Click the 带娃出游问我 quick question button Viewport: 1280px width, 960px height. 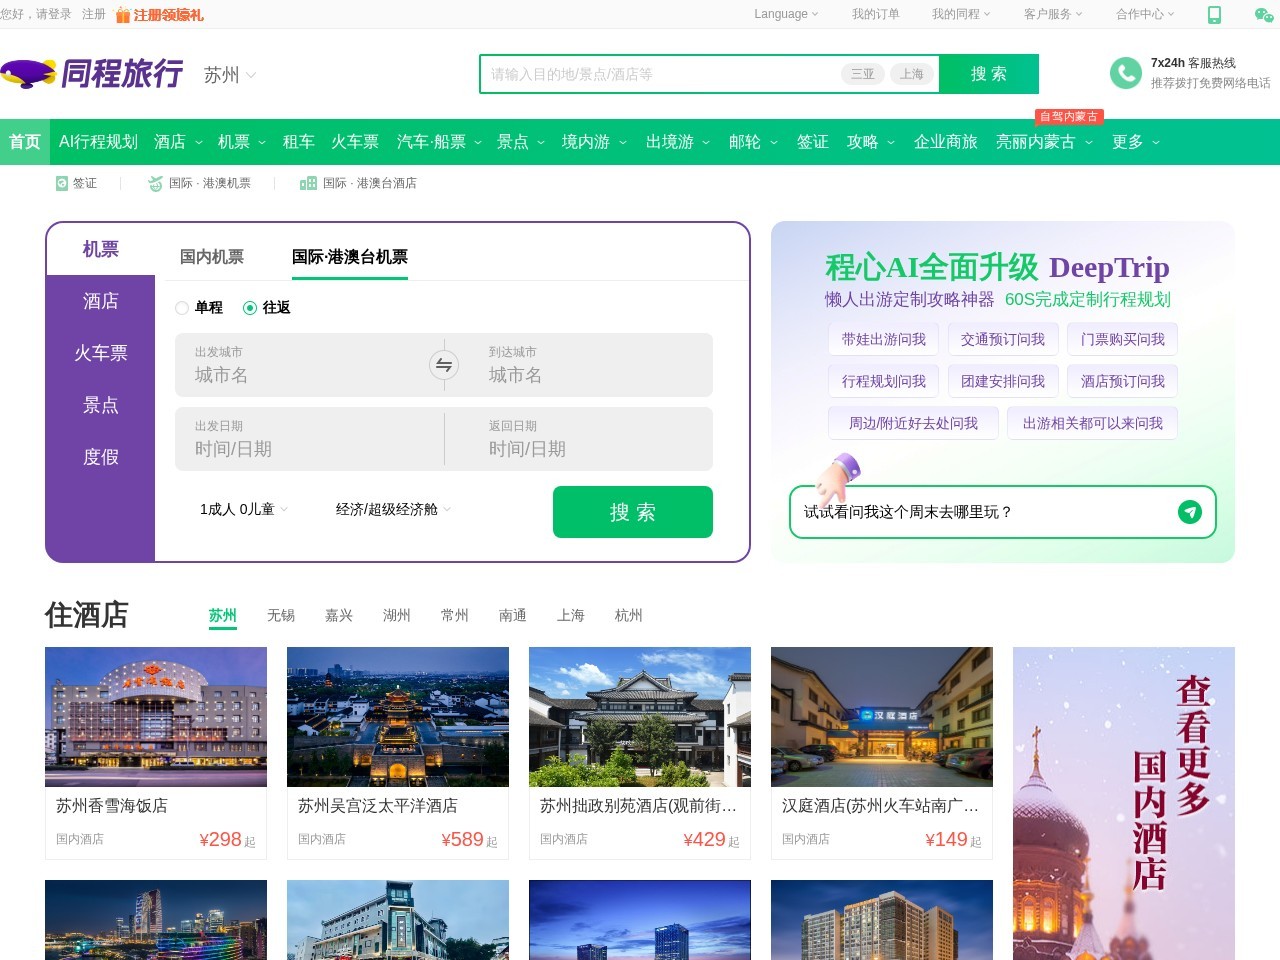coord(883,339)
